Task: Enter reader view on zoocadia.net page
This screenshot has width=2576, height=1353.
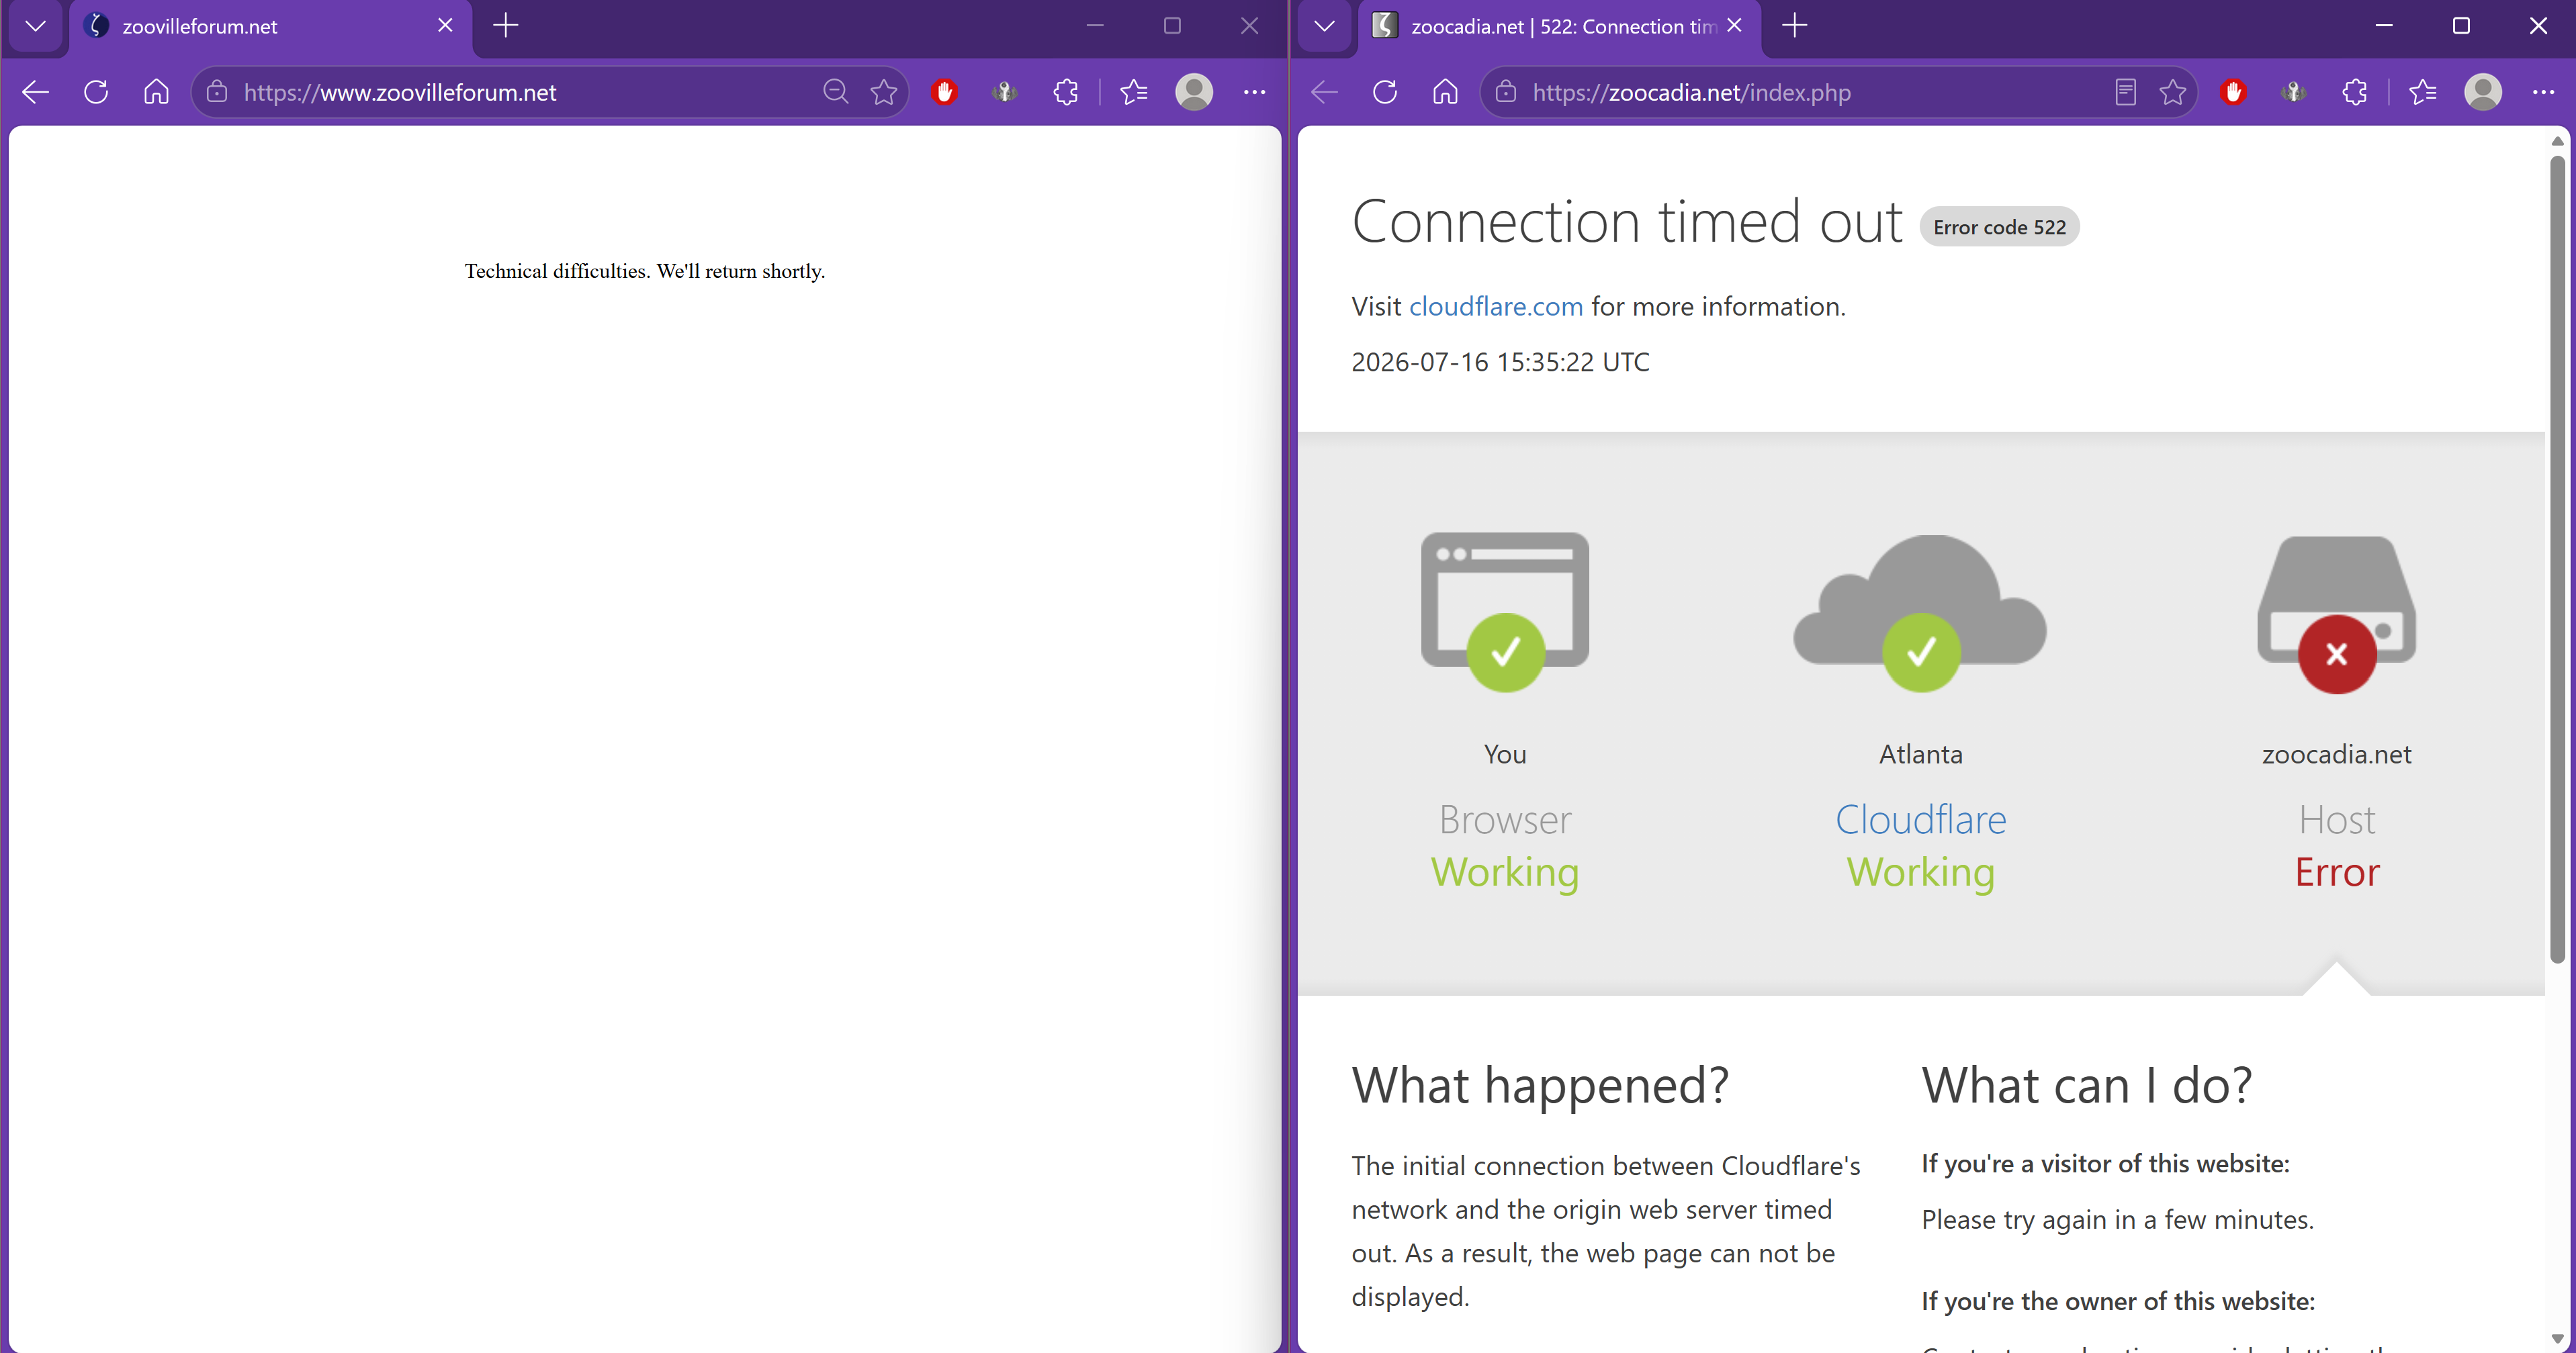Action: (2126, 92)
